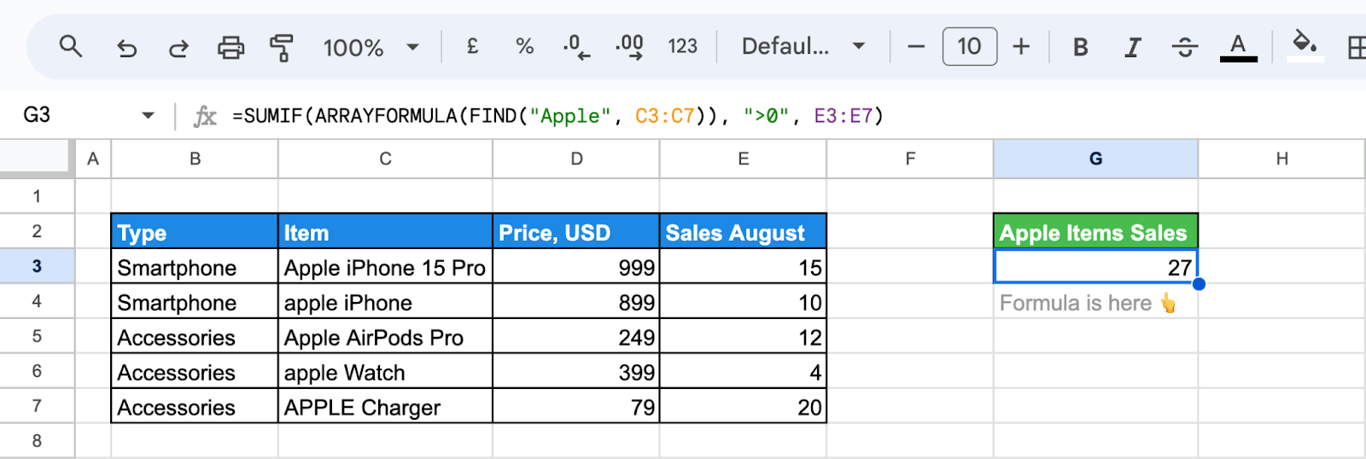Select the price cell 999

pos(576,267)
